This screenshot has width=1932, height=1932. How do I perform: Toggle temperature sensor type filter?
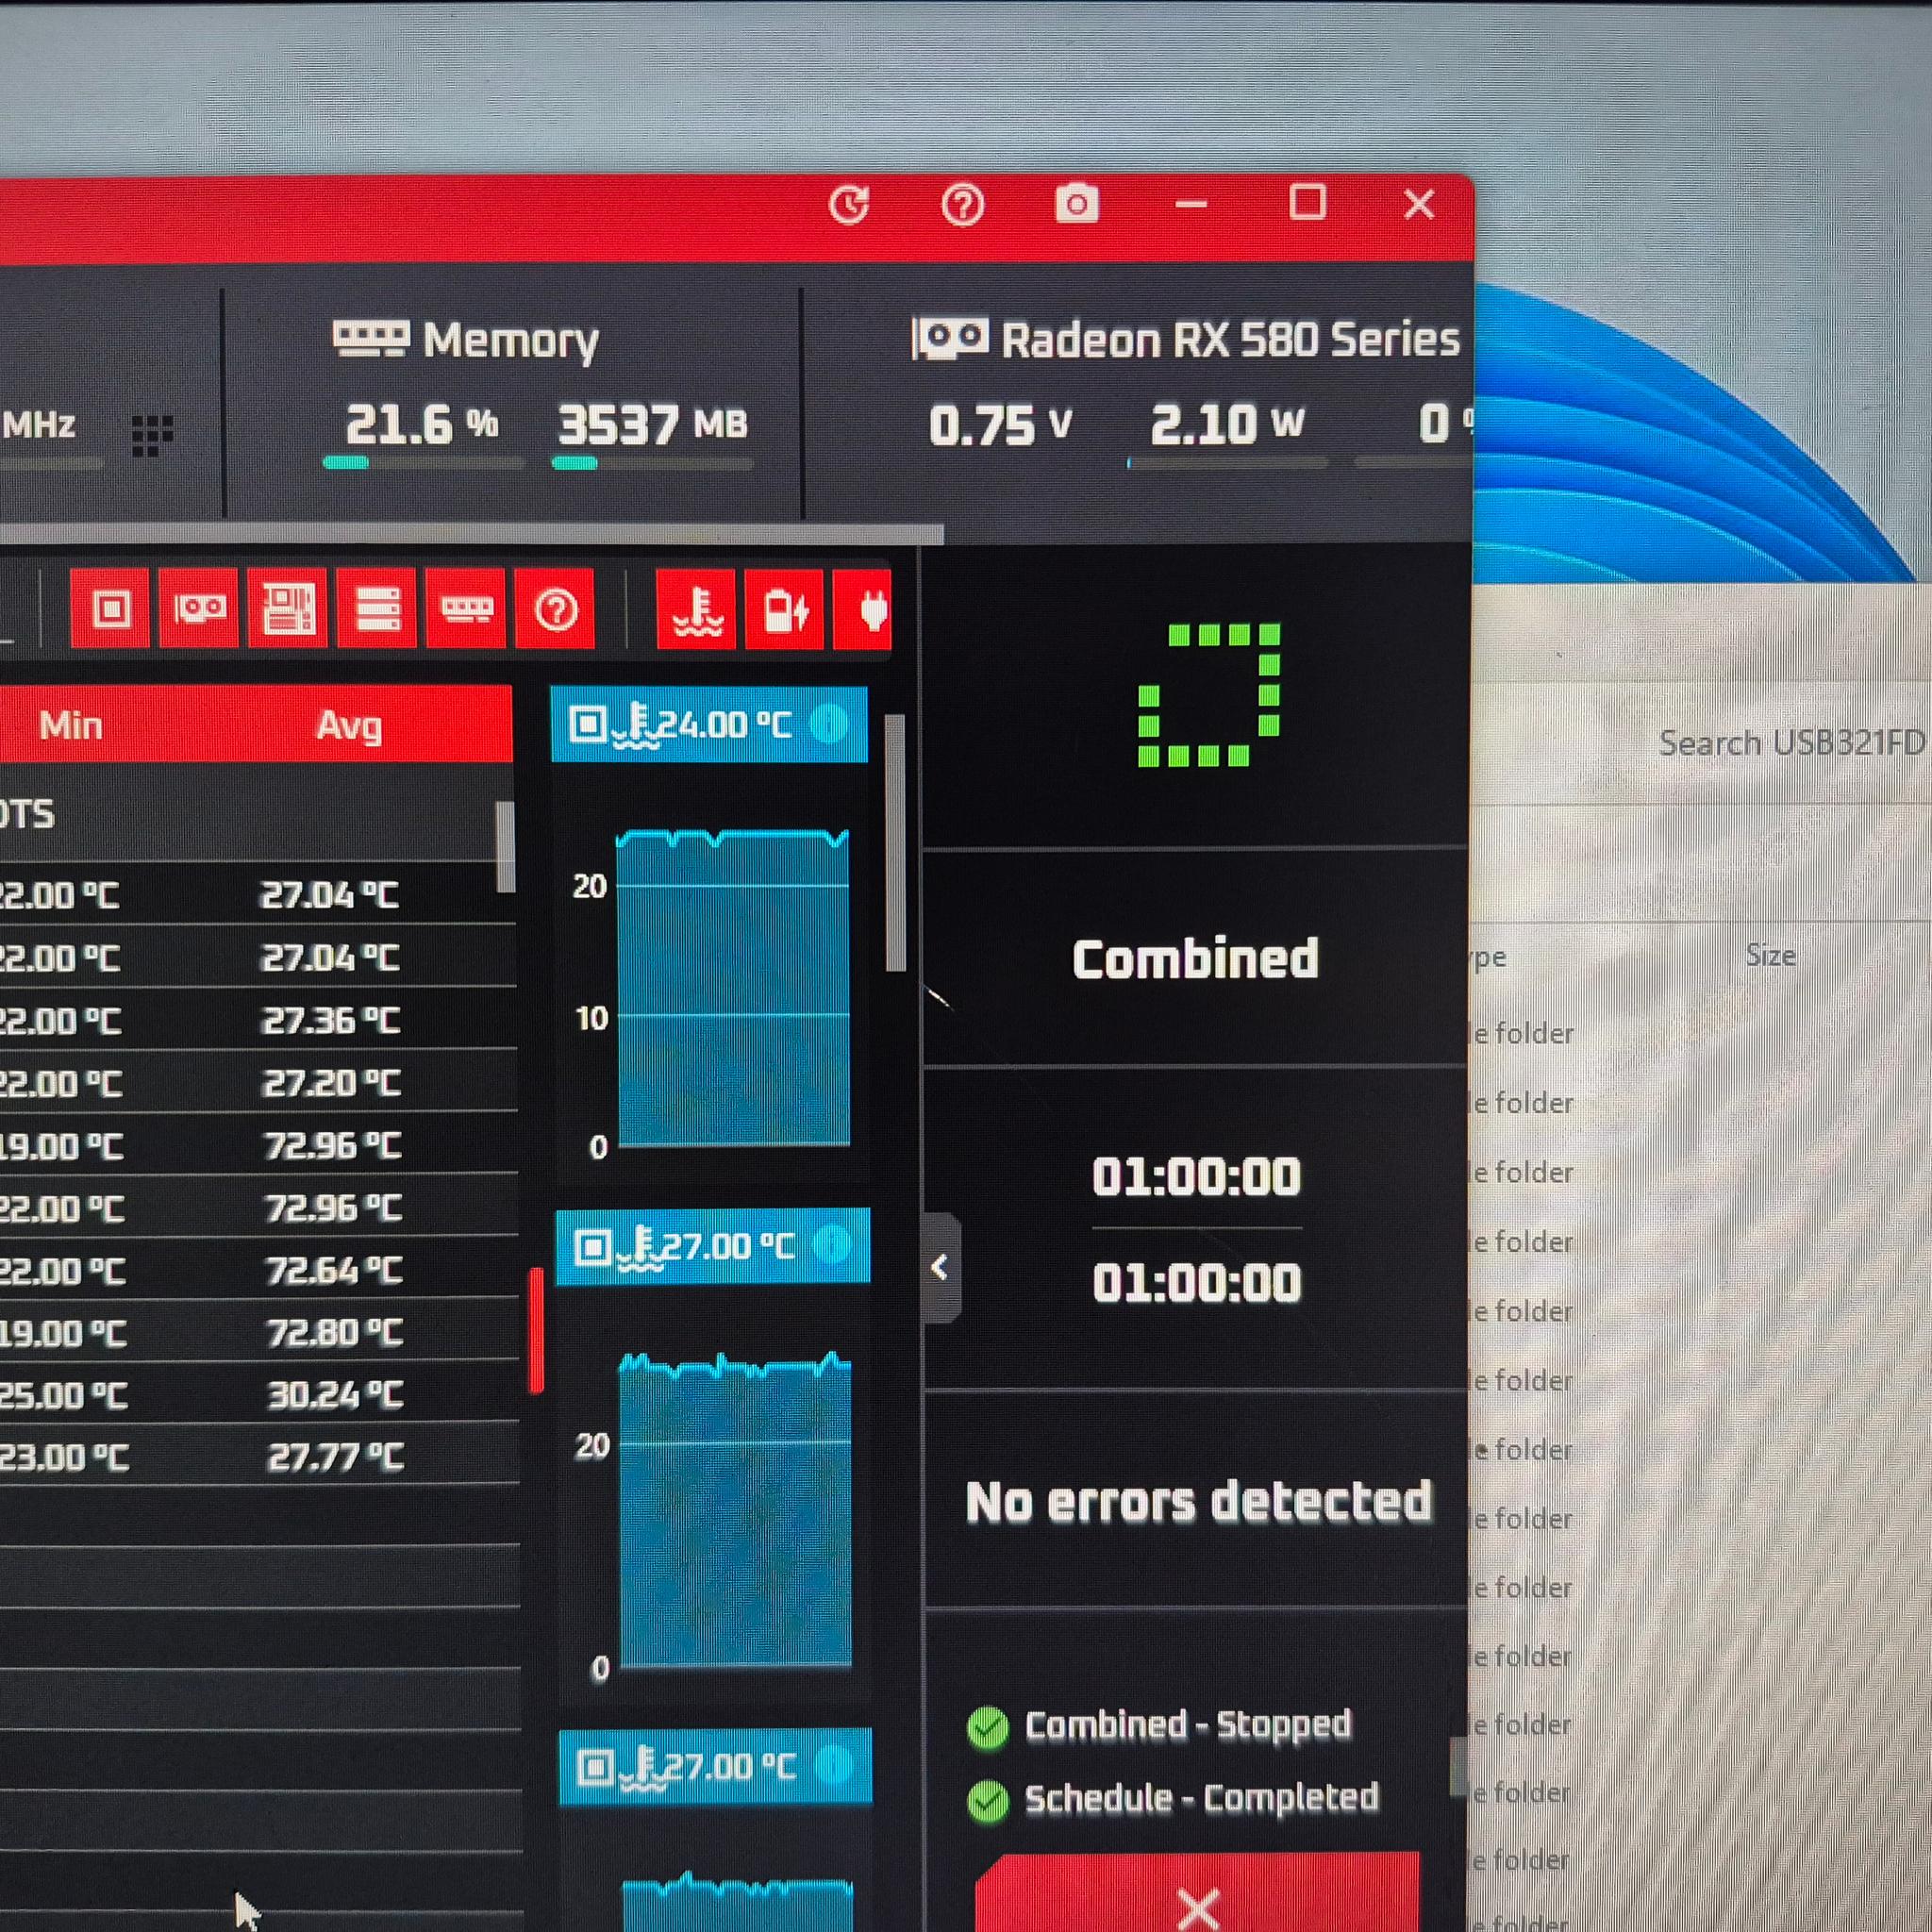coord(697,610)
